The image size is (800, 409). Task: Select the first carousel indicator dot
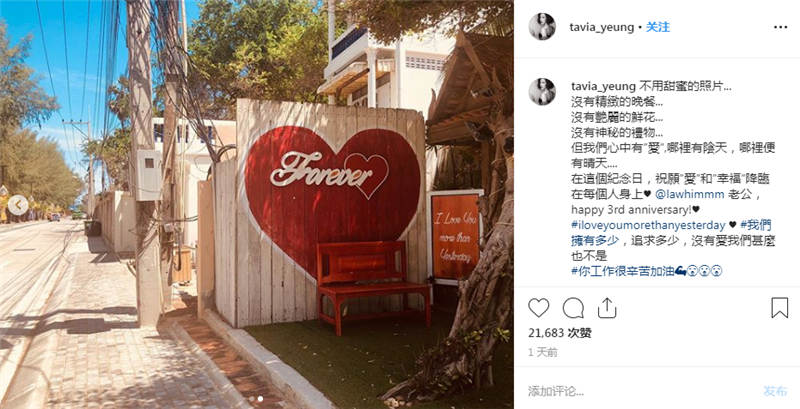click(252, 399)
